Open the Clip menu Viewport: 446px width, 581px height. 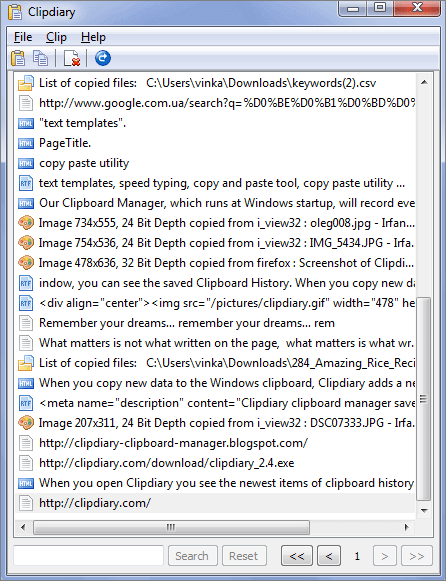56,37
